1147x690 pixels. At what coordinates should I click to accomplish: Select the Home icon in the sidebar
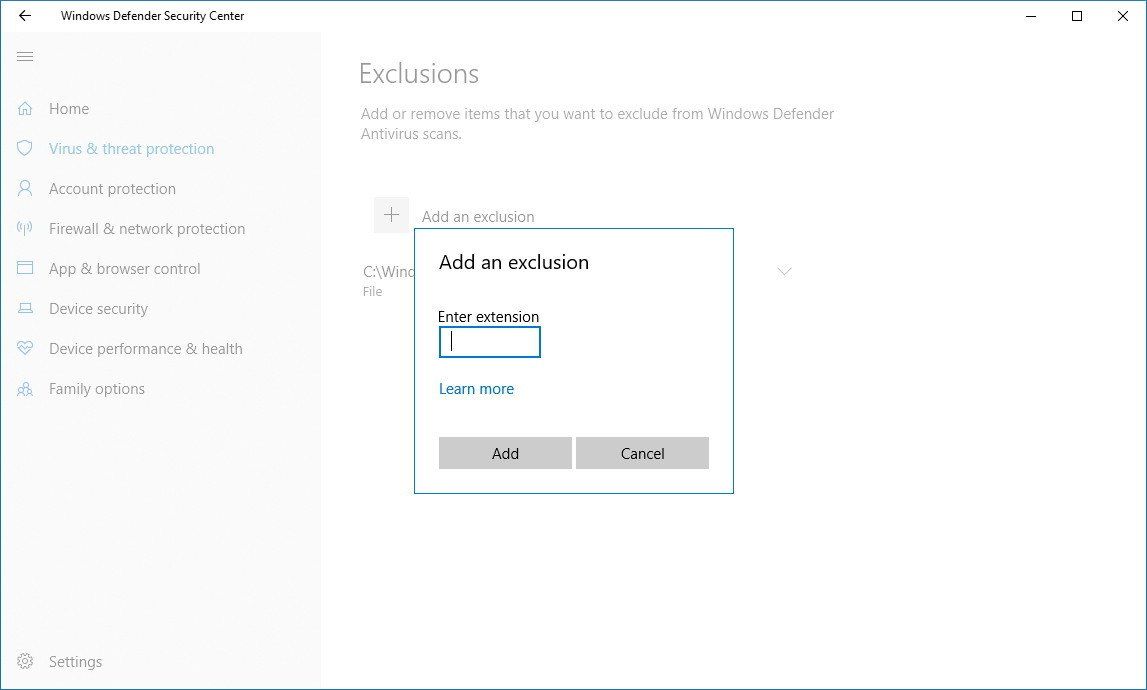tap(24, 108)
